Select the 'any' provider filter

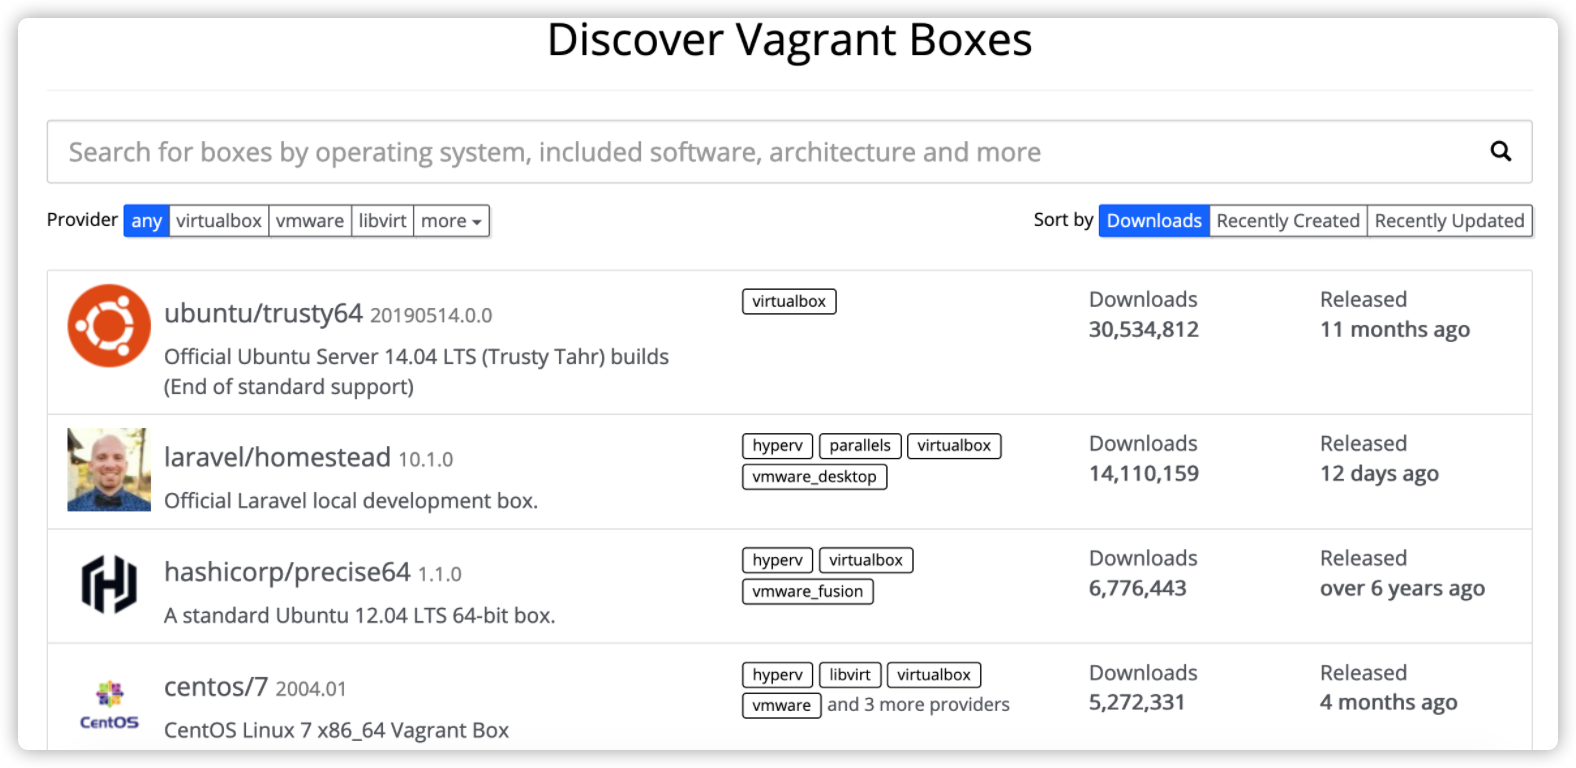click(146, 221)
